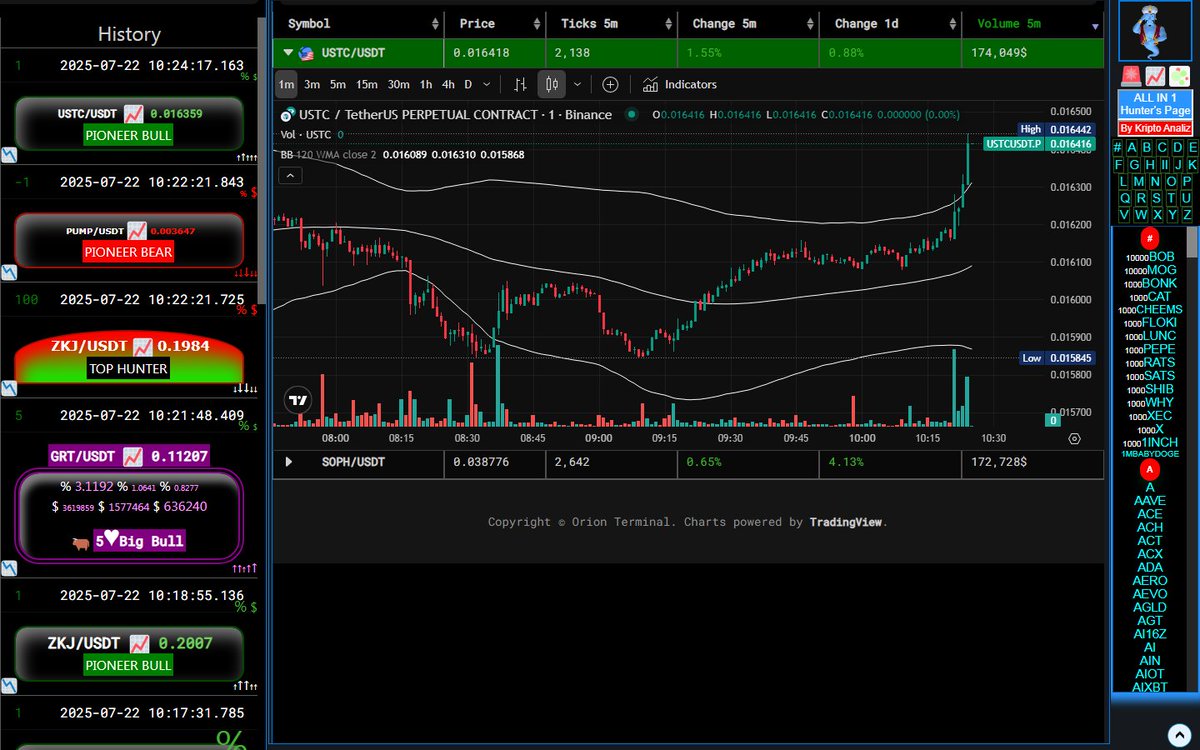Click the flag icon beside USTC/USDT row

click(x=306, y=53)
